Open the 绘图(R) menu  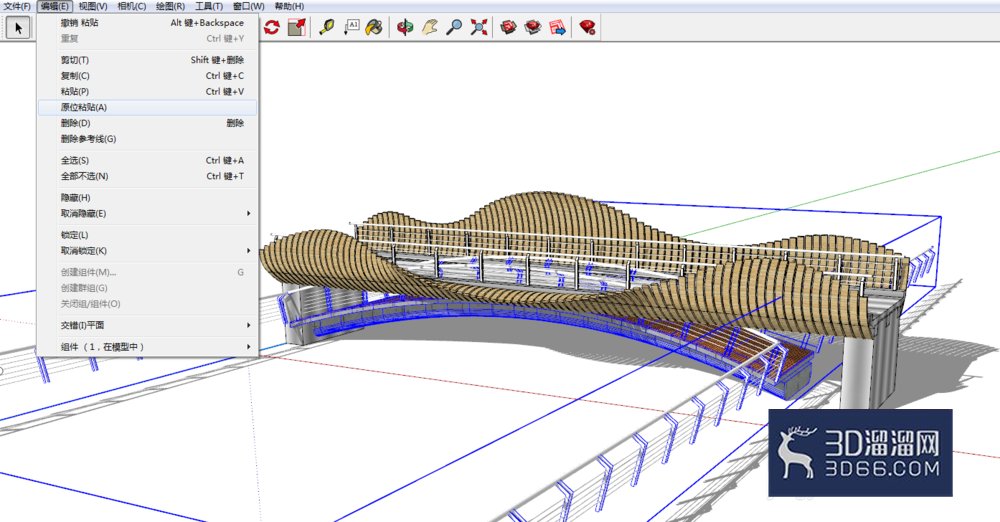[170, 6]
